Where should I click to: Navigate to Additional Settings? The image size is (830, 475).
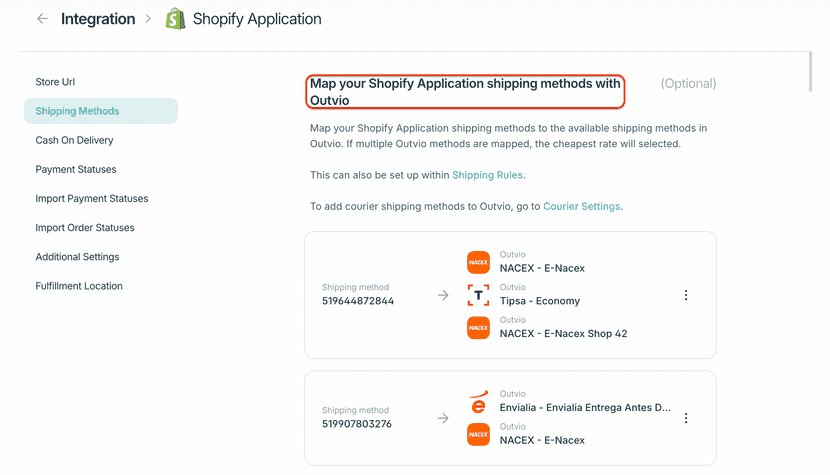[77, 257]
